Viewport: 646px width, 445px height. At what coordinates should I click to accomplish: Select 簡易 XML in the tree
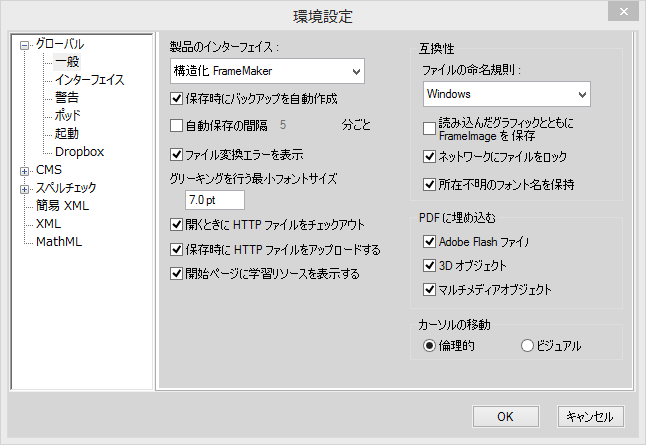pyautogui.click(x=62, y=206)
